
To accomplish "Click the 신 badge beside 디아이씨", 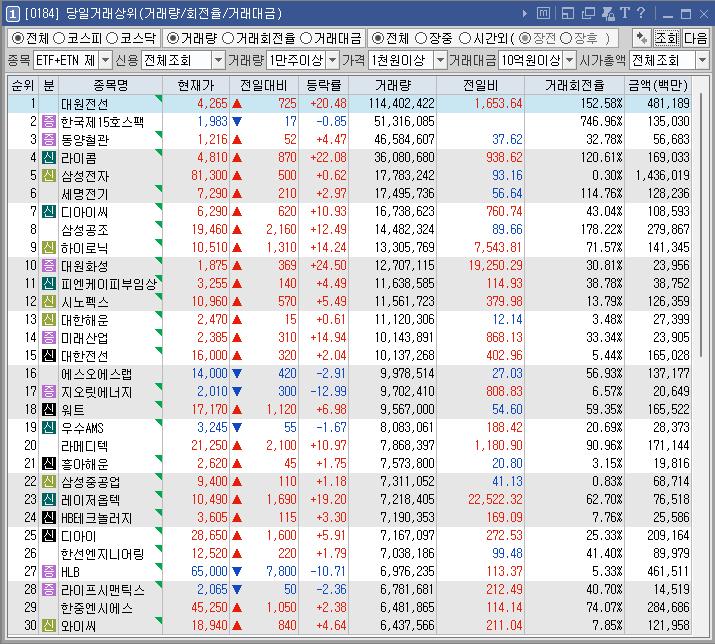I will pos(49,212).
